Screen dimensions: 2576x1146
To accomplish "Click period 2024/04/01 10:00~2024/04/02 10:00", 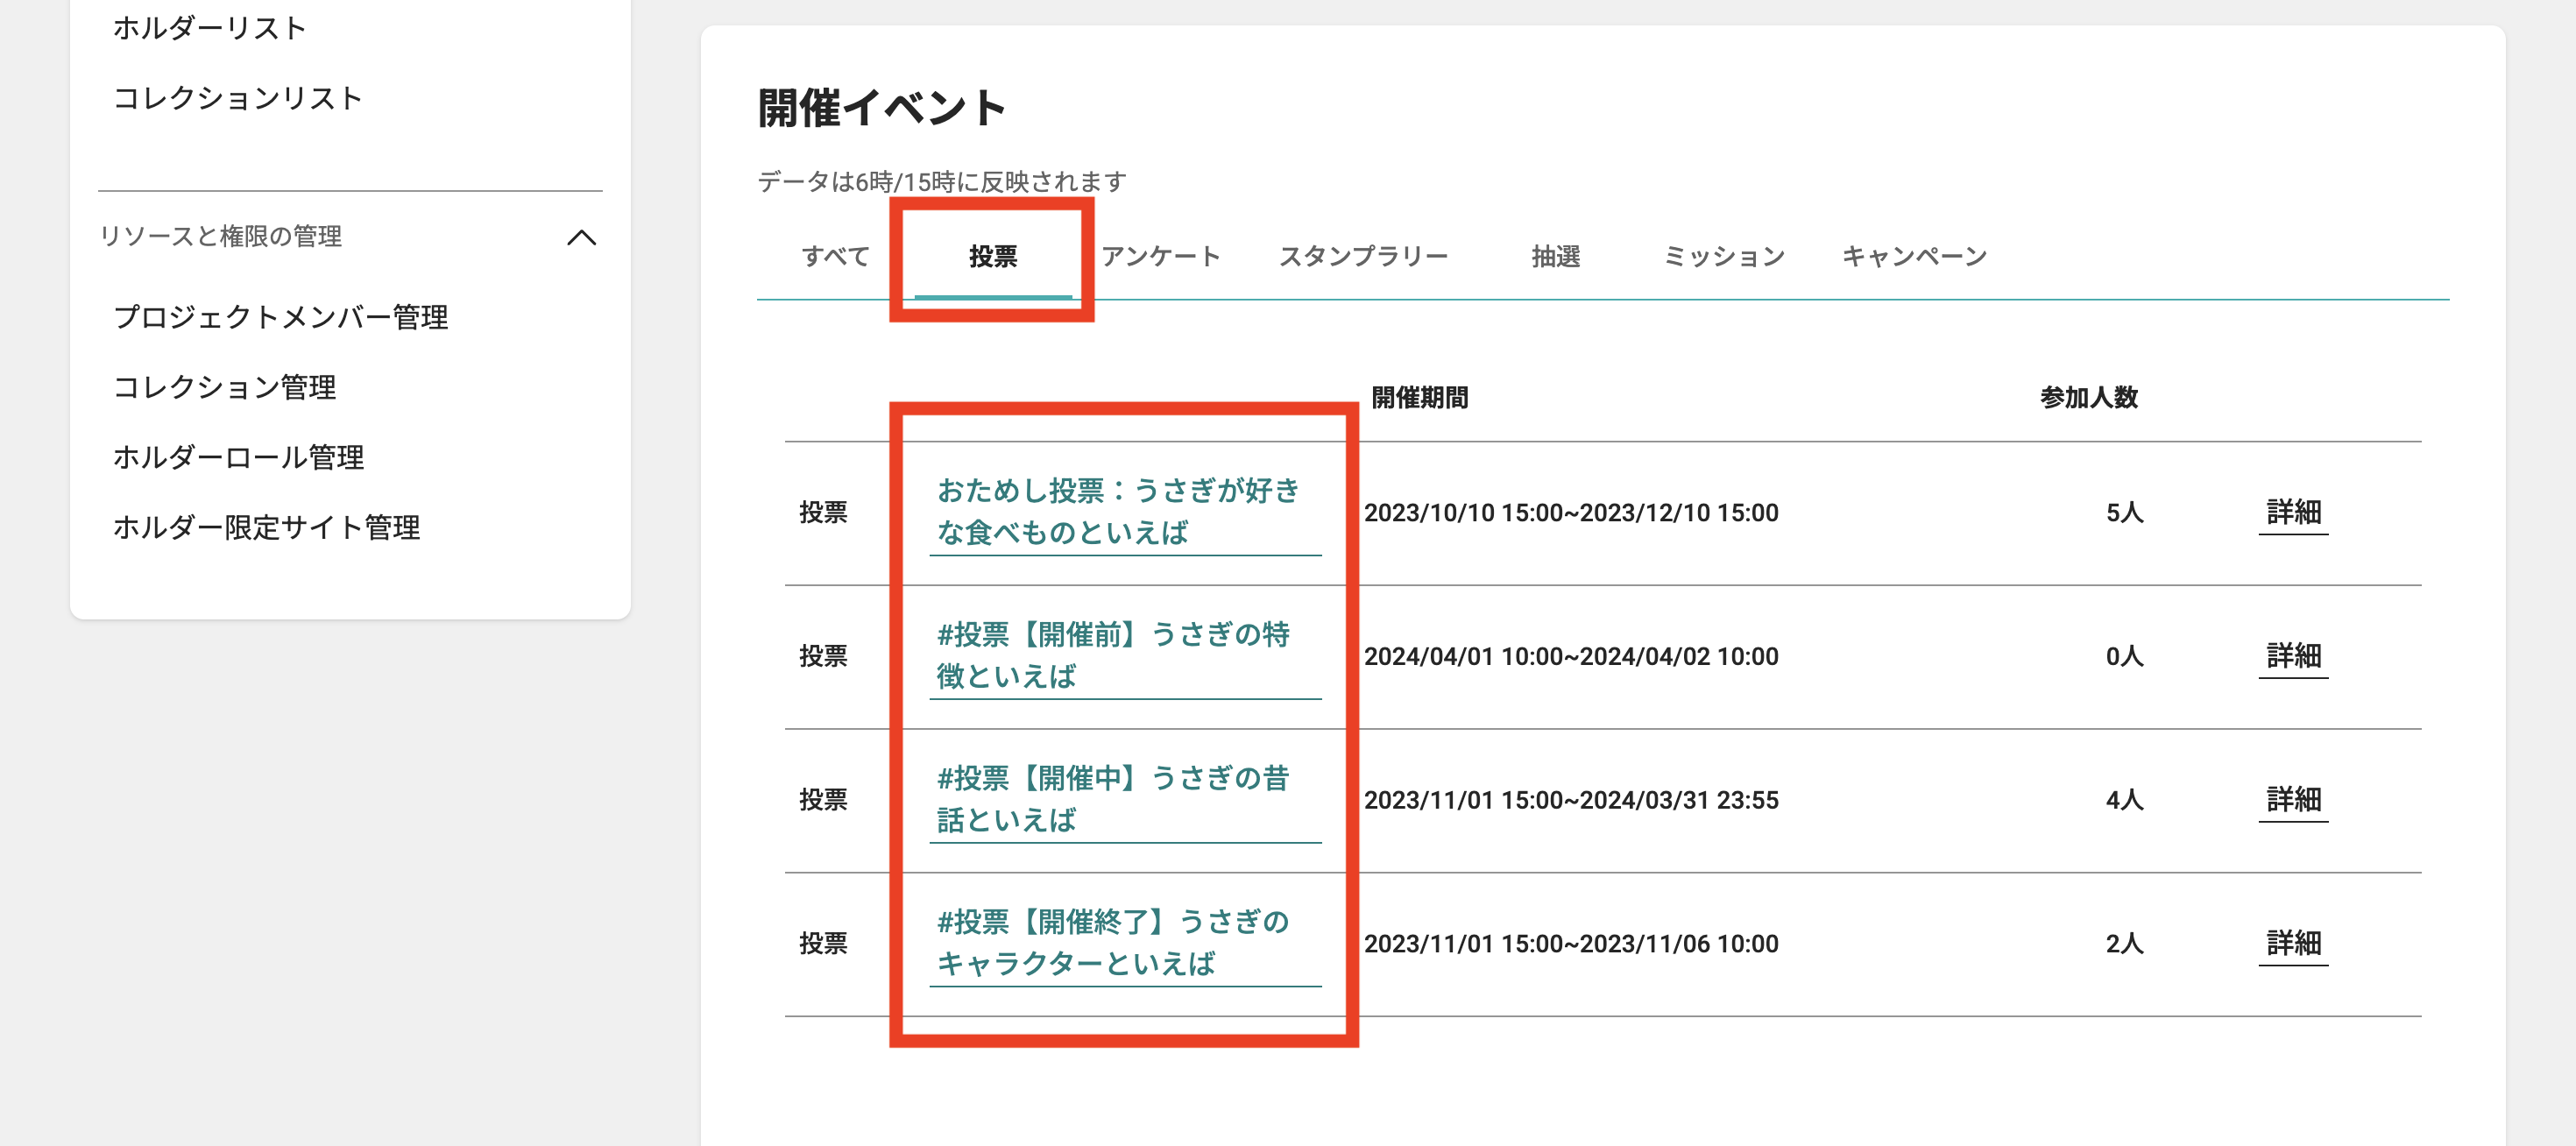I will pos(1570,657).
